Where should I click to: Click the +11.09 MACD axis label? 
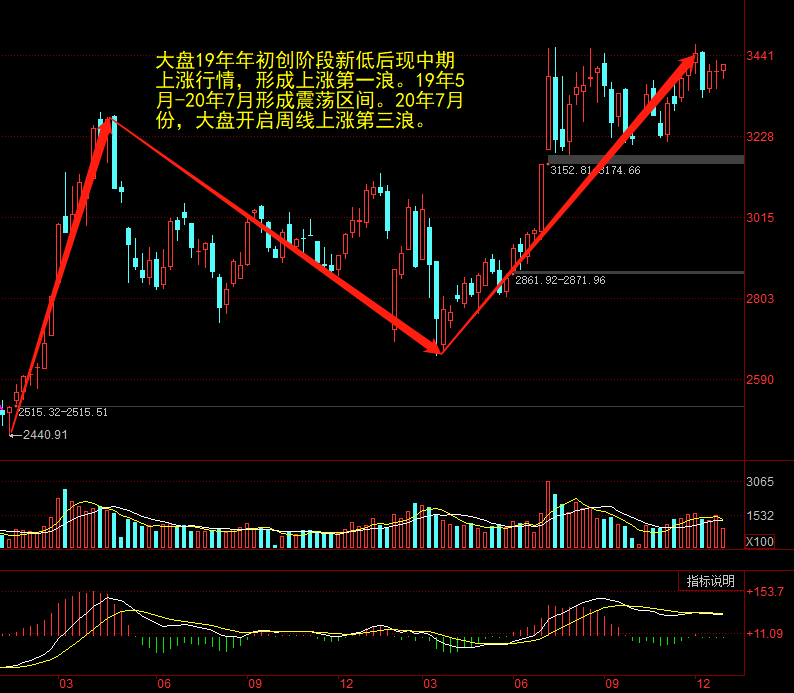(x=767, y=634)
